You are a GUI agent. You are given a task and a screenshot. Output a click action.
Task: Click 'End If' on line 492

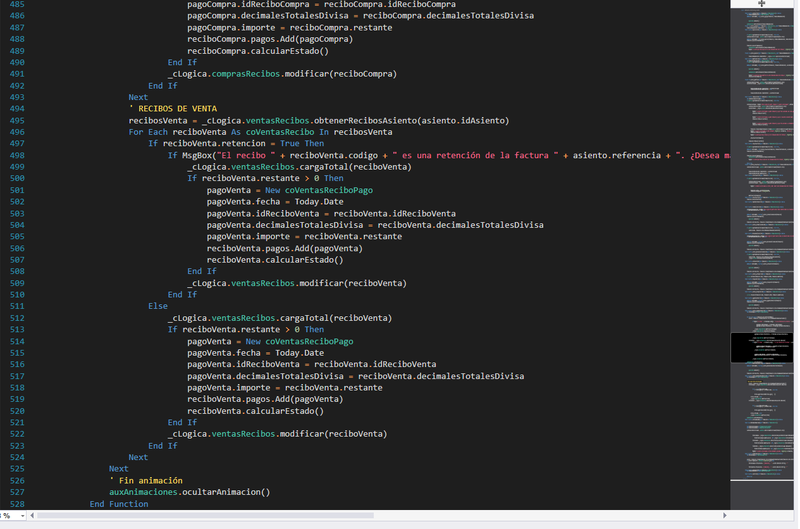tap(163, 86)
